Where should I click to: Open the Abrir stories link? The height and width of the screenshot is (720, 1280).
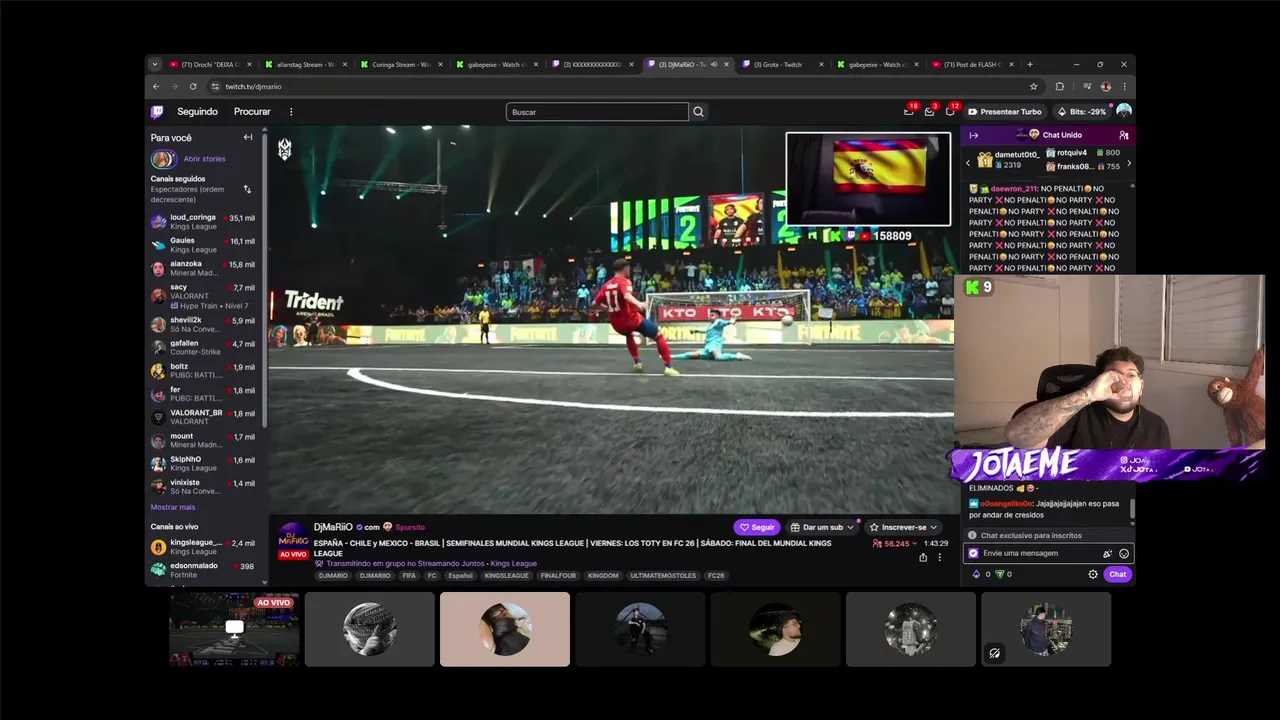point(204,159)
